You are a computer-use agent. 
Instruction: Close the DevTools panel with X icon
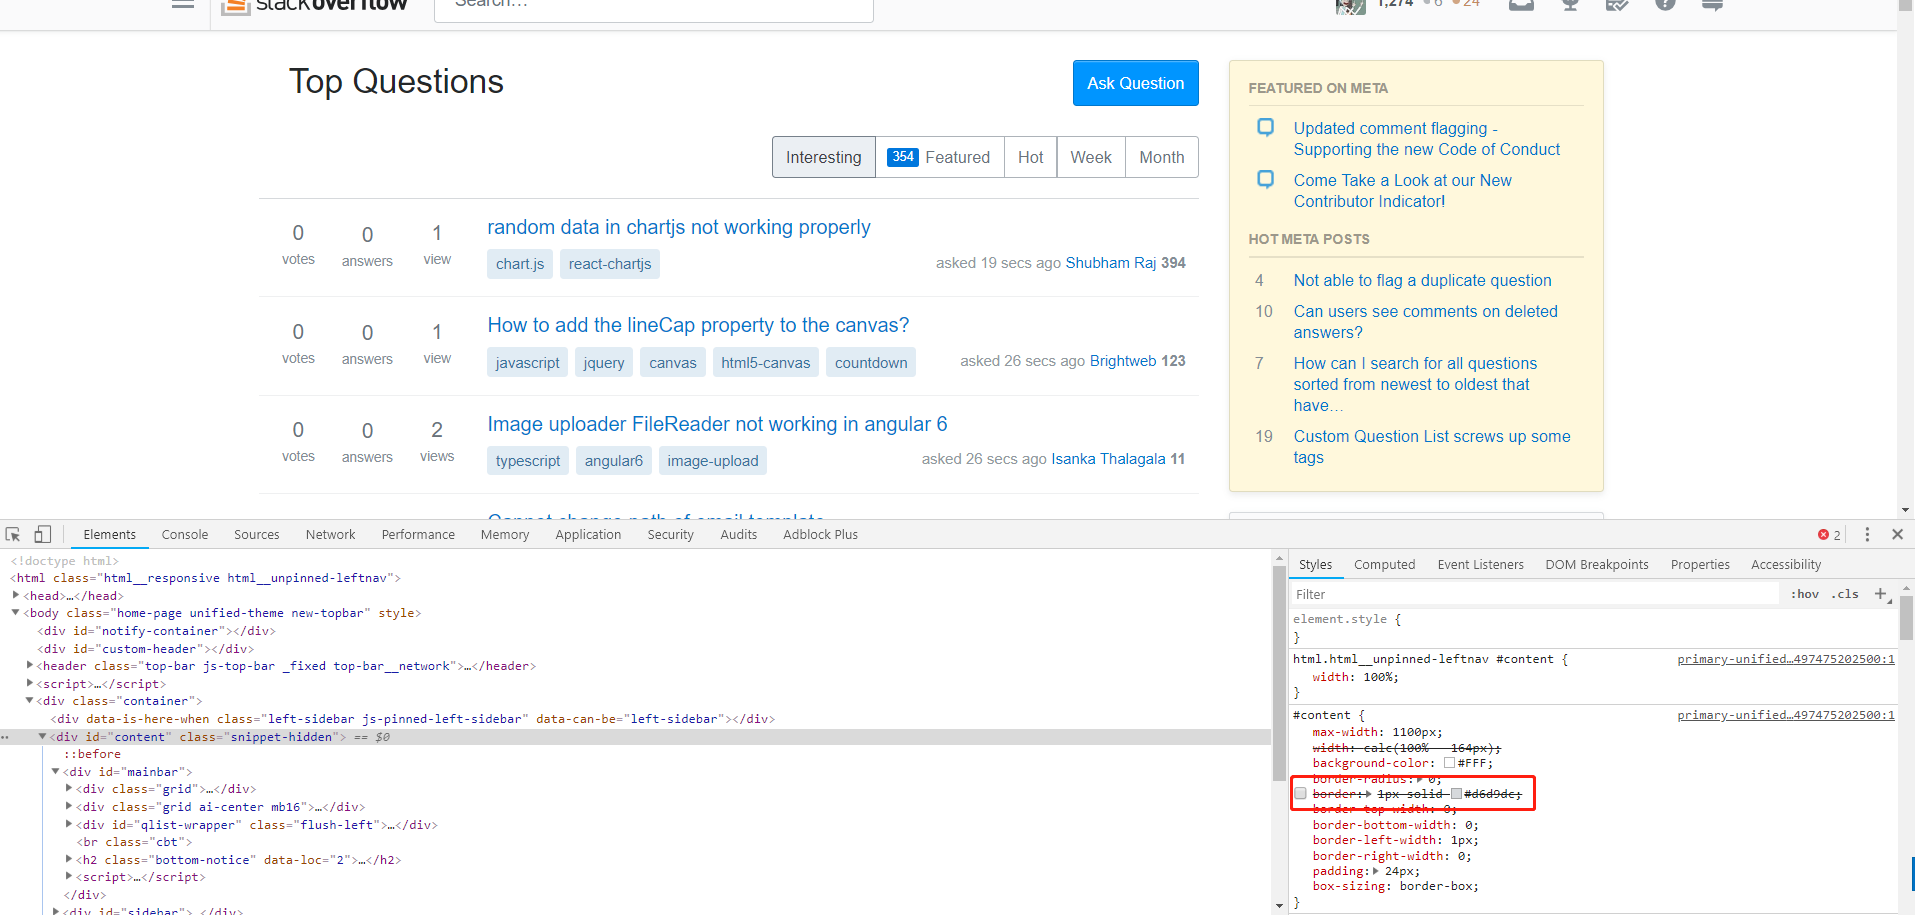1897,535
